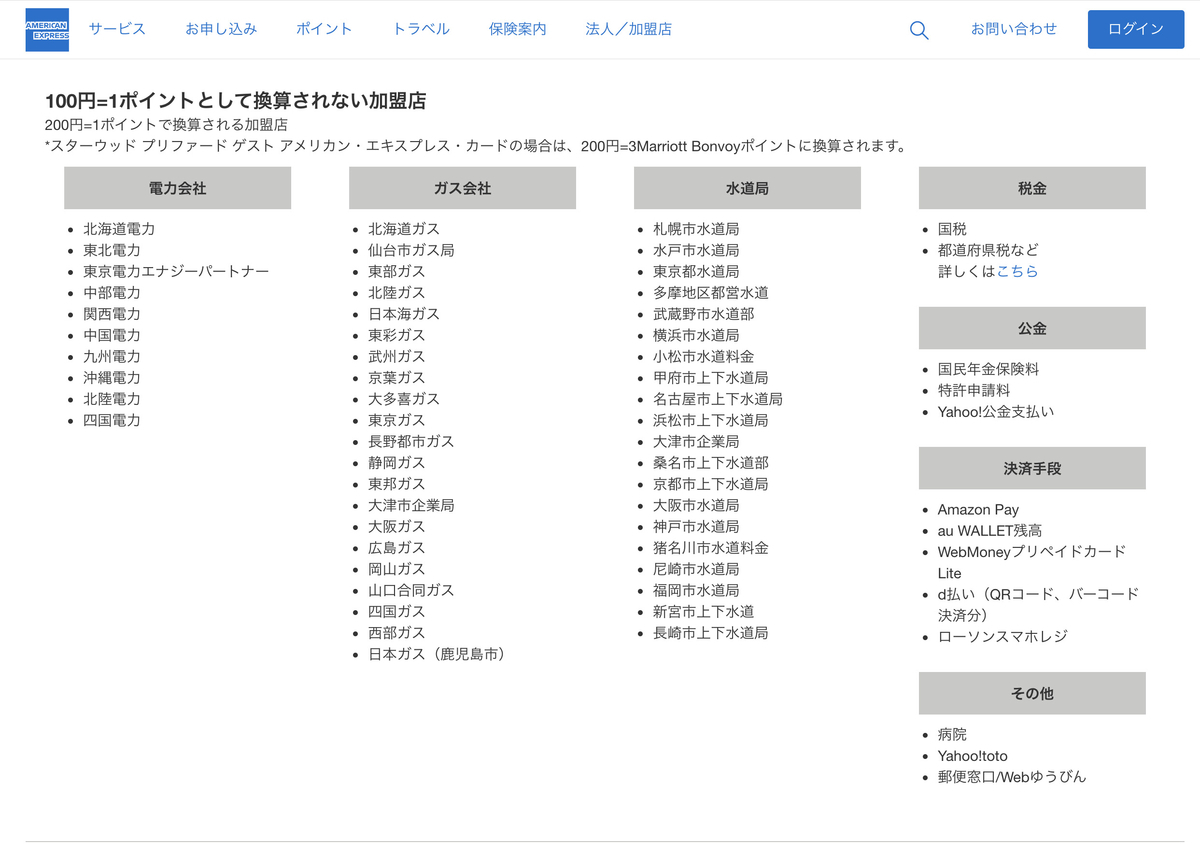Click the 国税 entry
Screen dimensions: 1200x844
point(952,229)
